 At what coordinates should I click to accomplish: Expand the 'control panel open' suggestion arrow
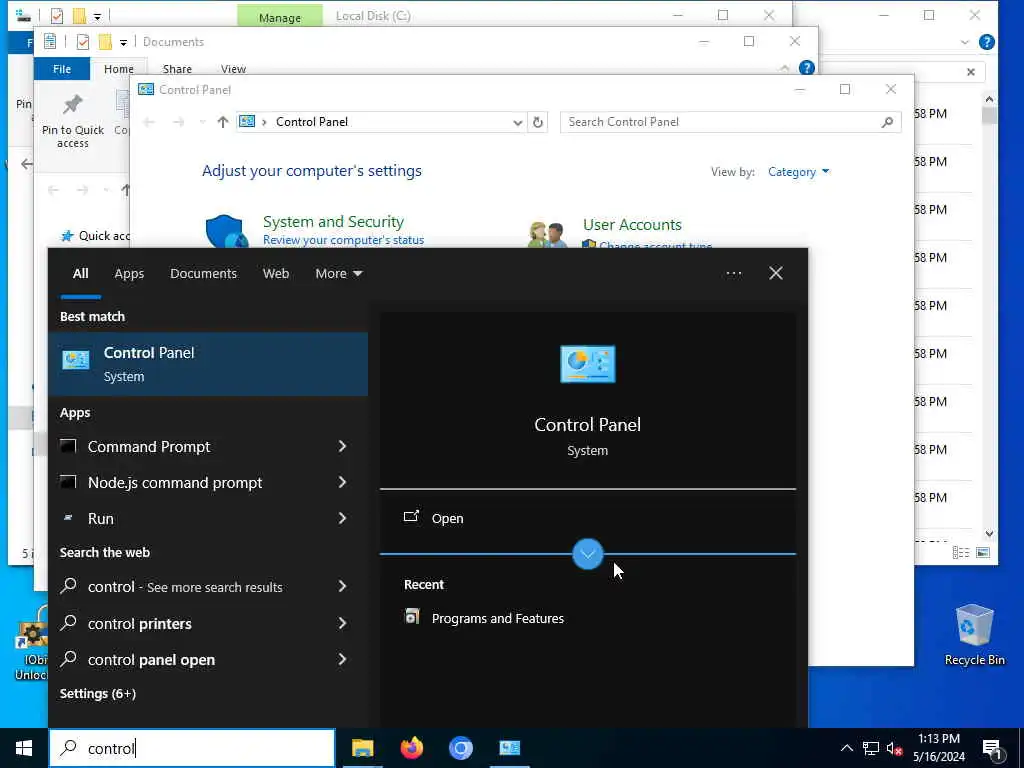[342, 660]
